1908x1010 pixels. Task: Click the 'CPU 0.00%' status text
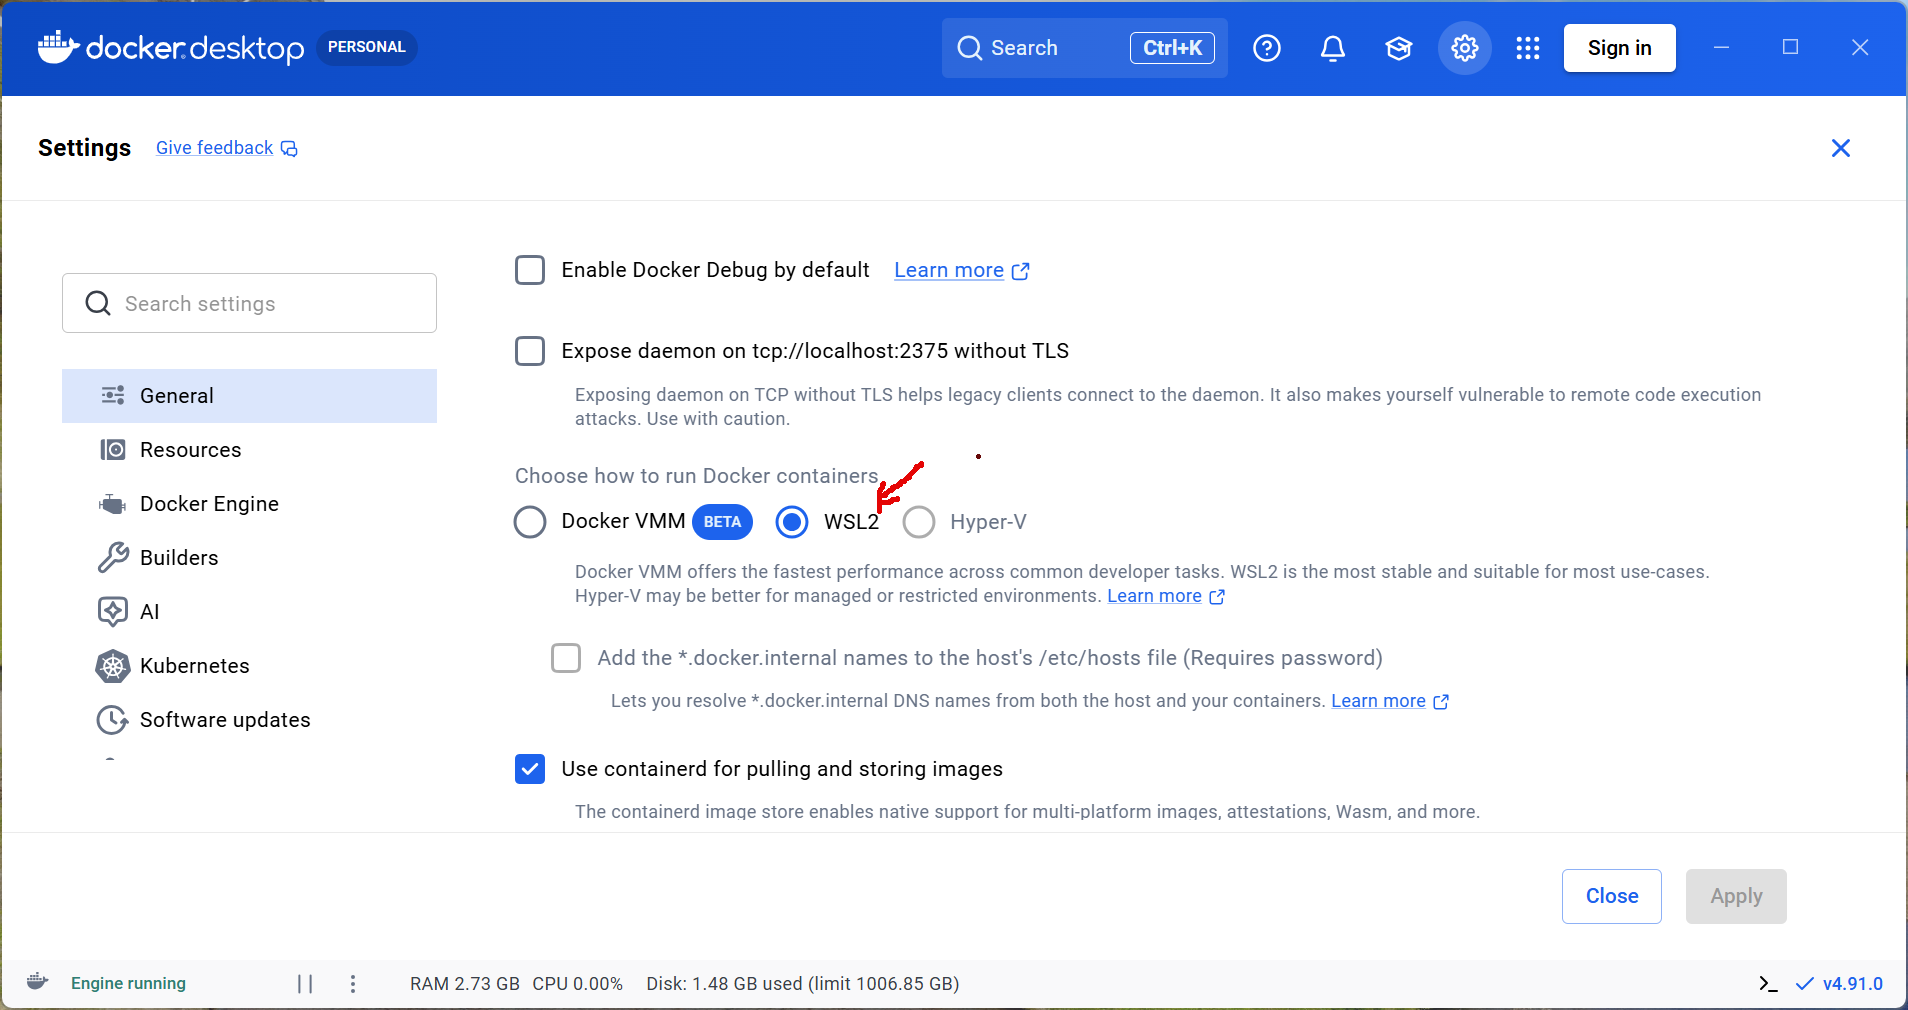click(577, 984)
